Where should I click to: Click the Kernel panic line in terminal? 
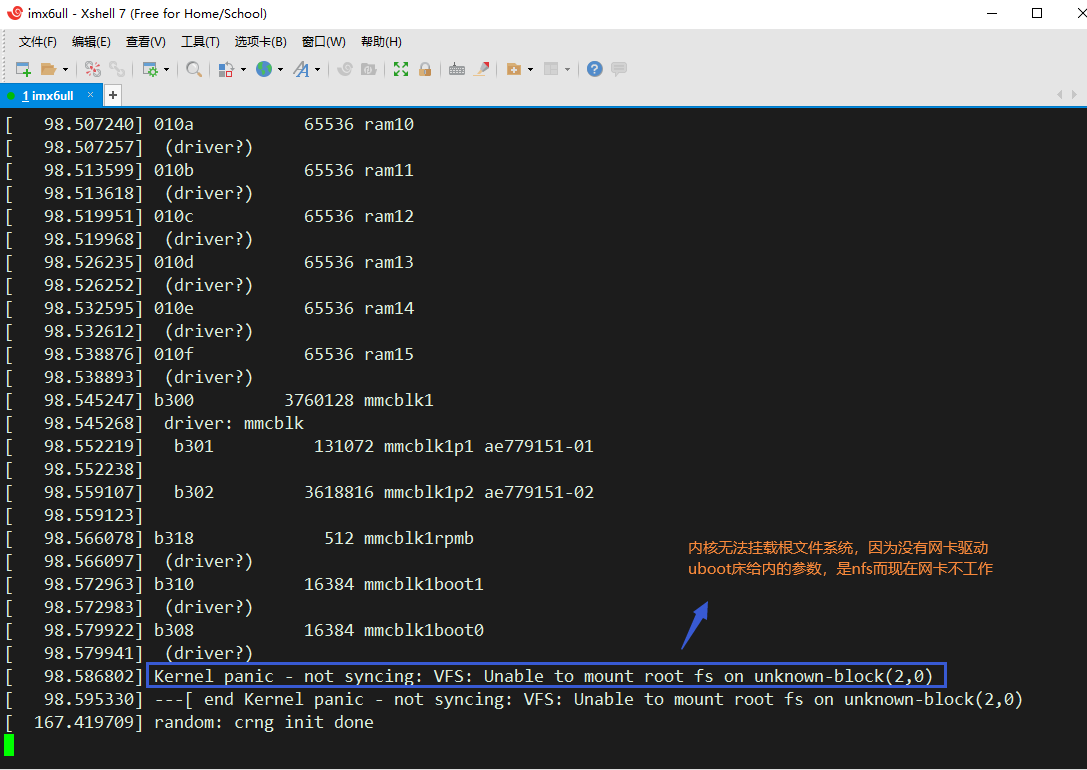(543, 676)
